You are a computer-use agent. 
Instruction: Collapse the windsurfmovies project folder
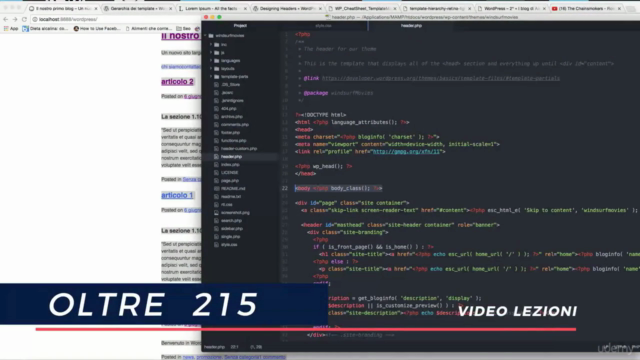pyautogui.click(x=205, y=36)
